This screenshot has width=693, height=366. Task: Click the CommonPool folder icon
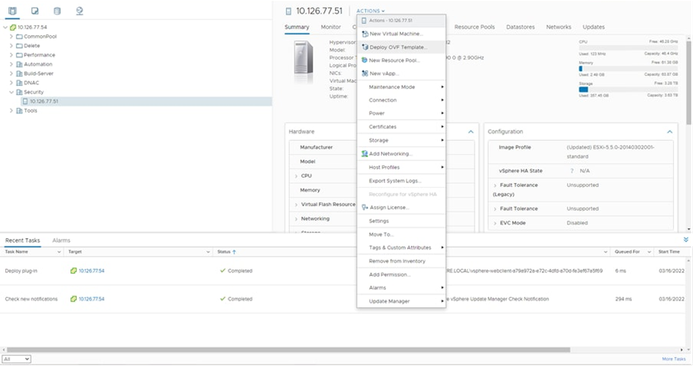coord(19,37)
